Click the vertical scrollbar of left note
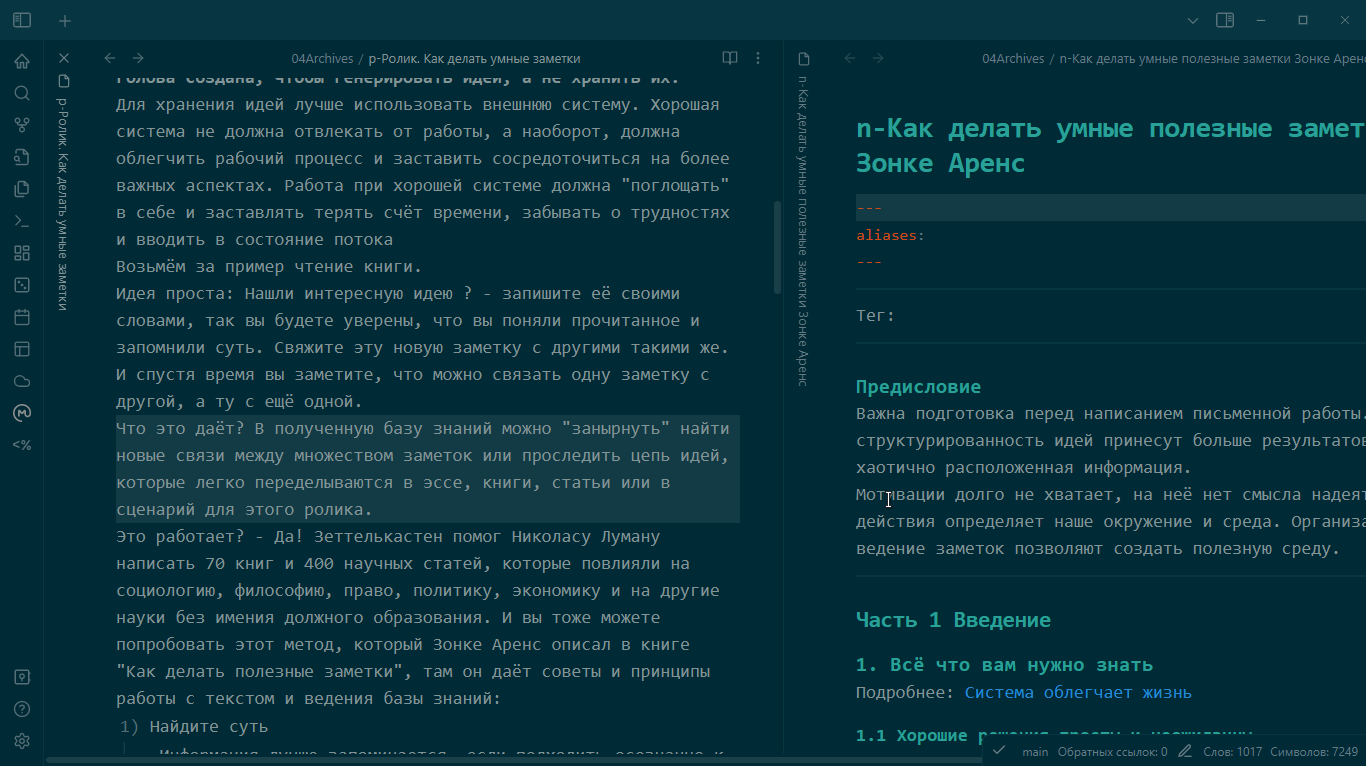 pyautogui.click(x=777, y=247)
